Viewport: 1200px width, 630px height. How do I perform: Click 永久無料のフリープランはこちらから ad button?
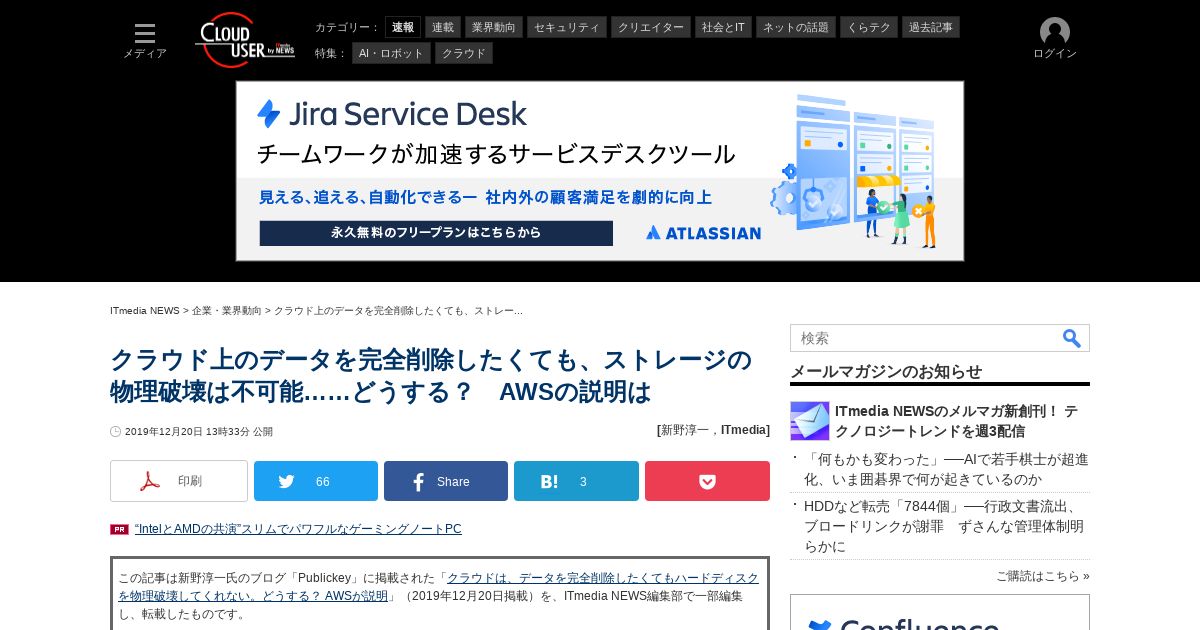pos(436,233)
